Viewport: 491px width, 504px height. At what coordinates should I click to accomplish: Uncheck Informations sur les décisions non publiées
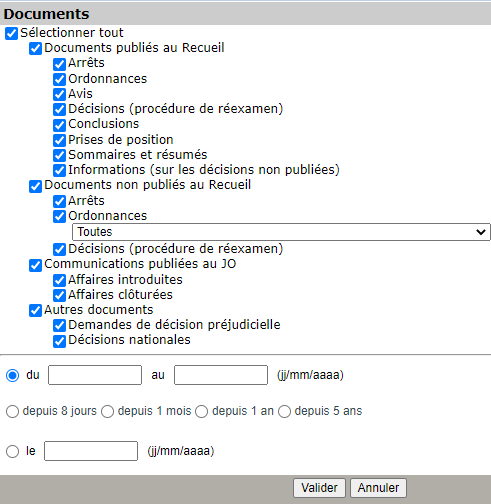[59, 171]
